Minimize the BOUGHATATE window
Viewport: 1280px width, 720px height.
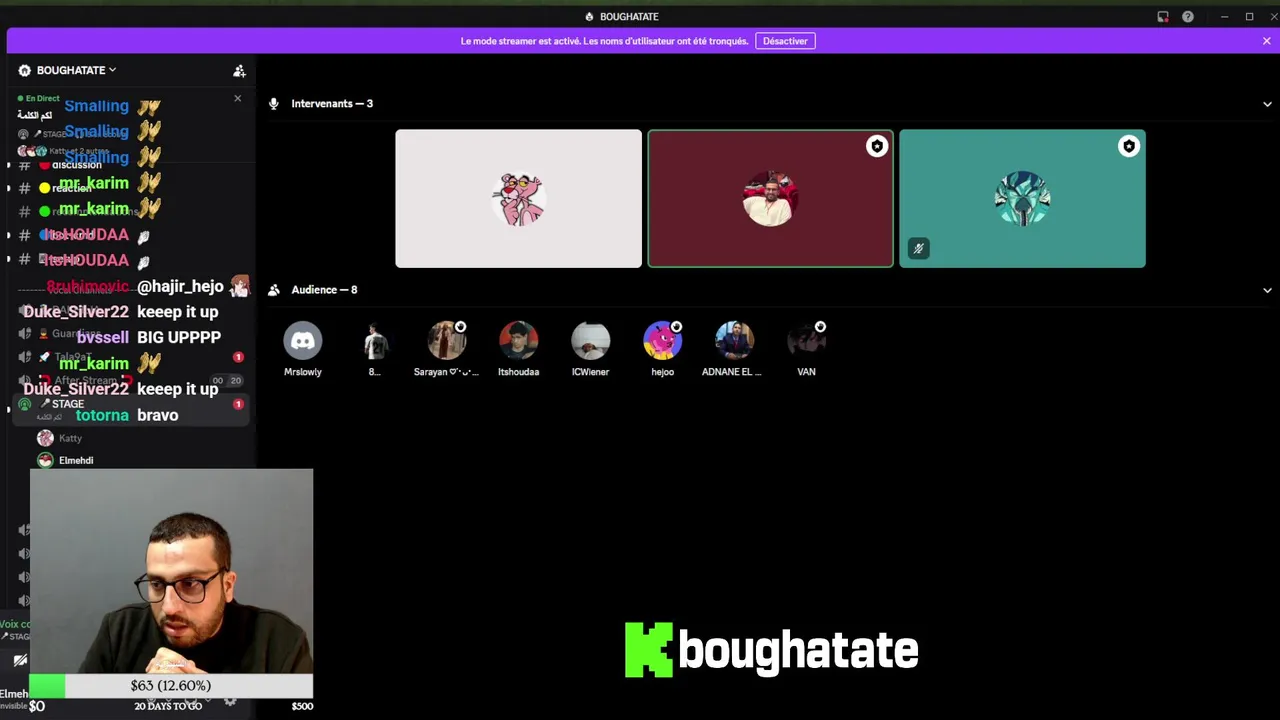click(1224, 17)
